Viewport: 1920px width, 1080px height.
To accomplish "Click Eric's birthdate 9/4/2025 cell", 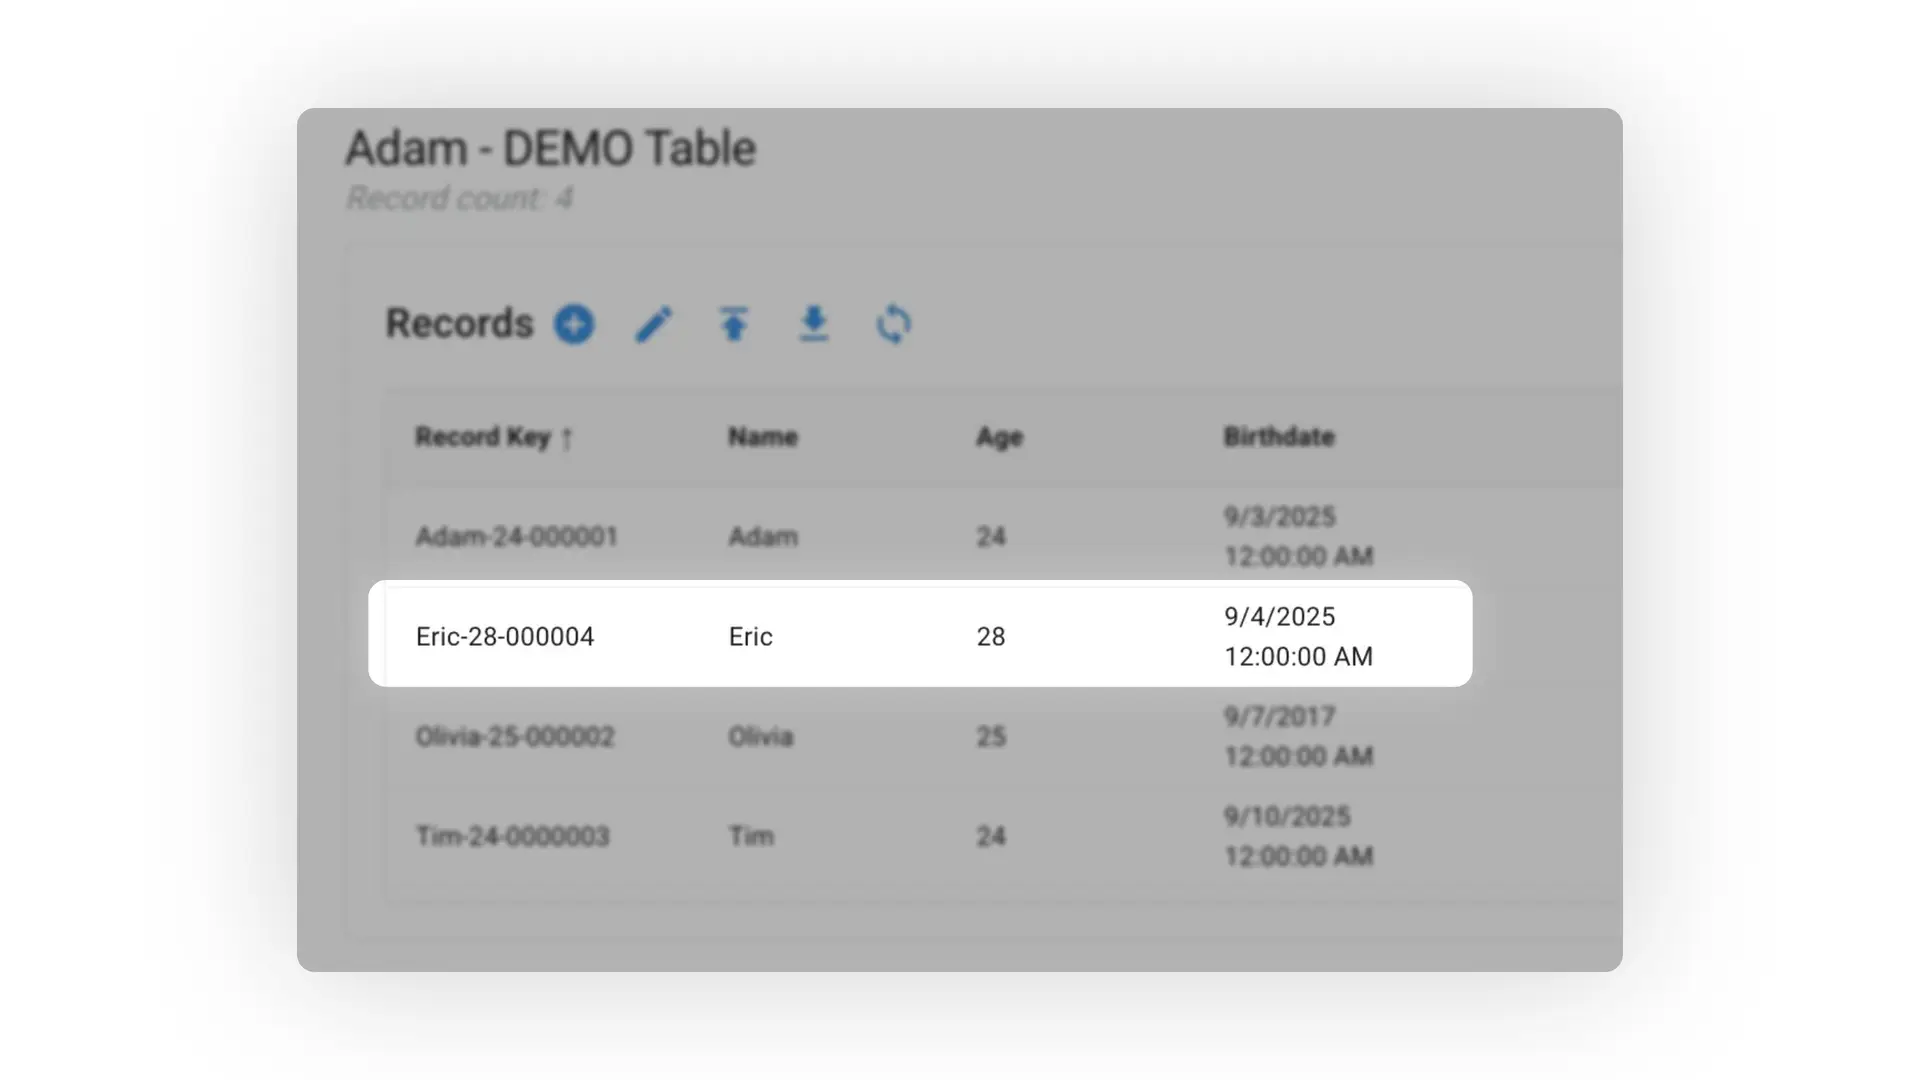I will pyautogui.click(x=1297, y=635).
